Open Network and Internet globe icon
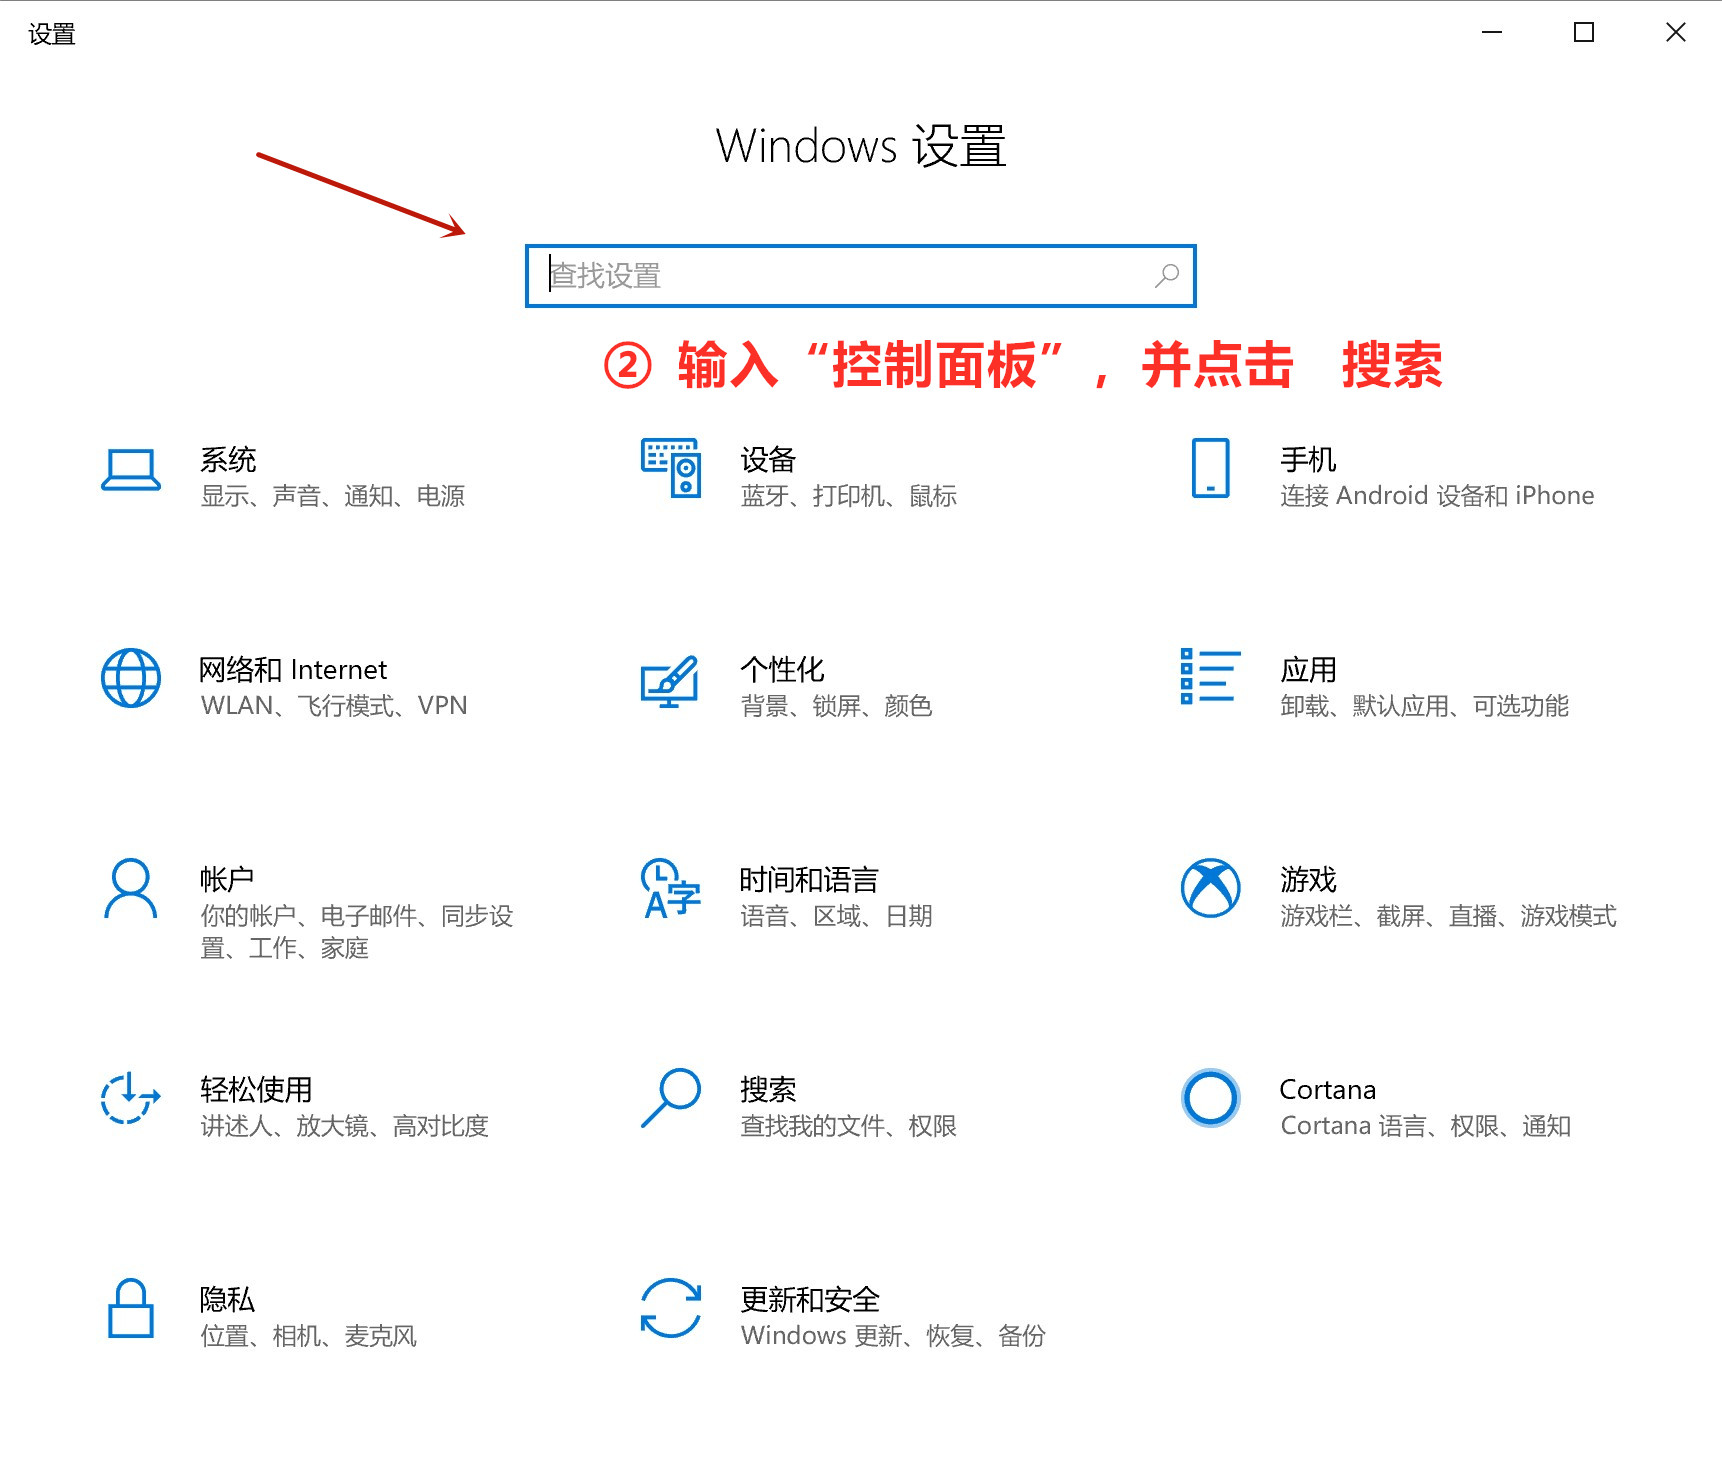Image resolution: width=1722 pixels, height=1478 pixels. pos(131,678)
